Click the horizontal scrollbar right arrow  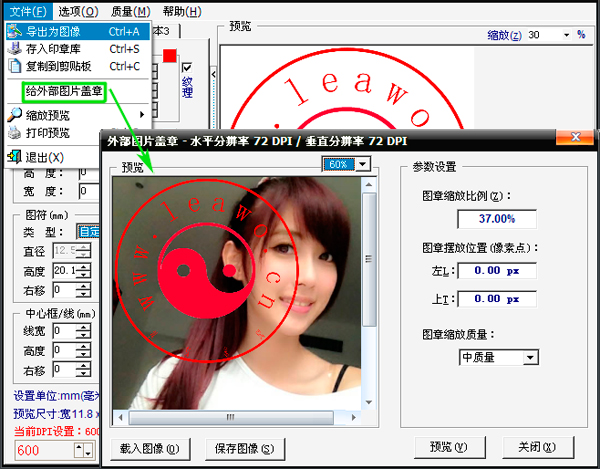coord(354,417)
